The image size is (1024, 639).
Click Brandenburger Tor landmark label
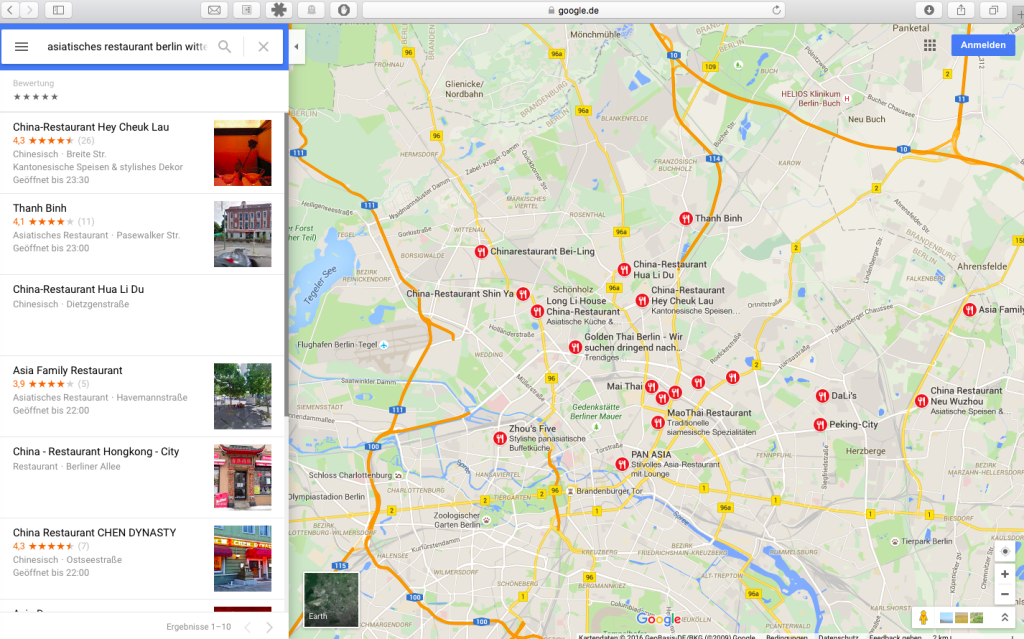(609, 491)
